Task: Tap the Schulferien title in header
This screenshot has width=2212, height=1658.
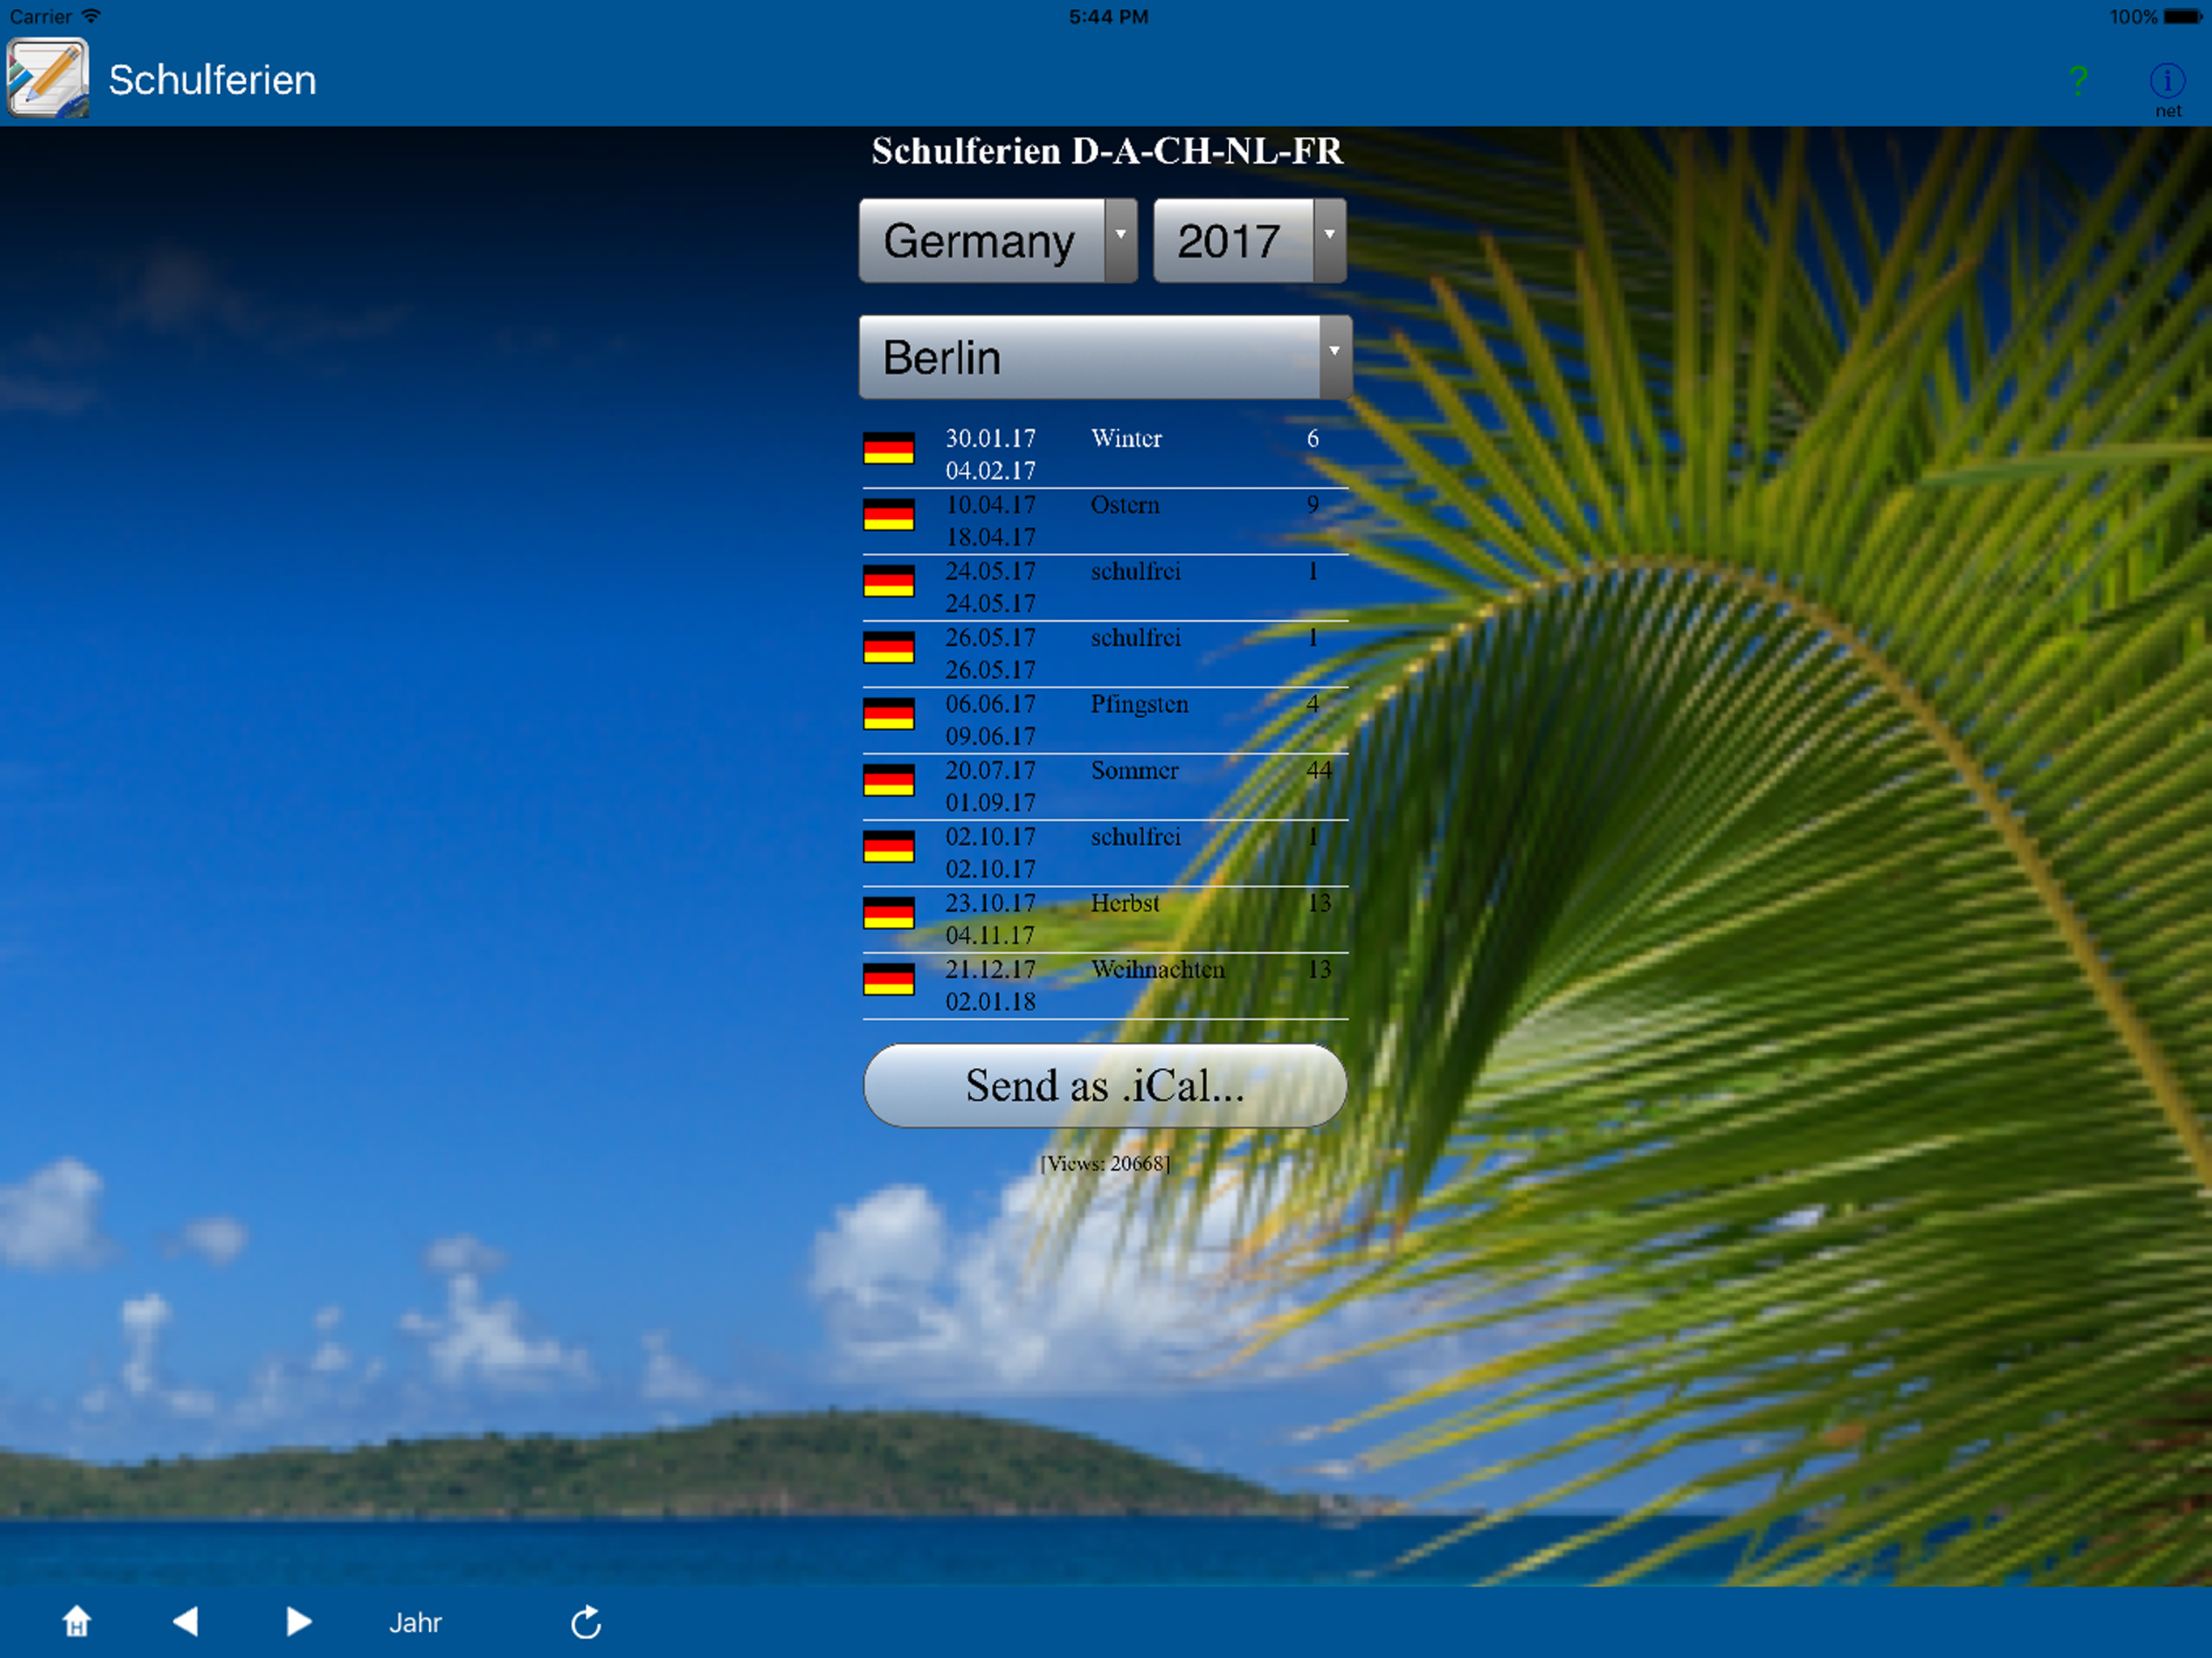Action: pyautogui.click(x=212, y=80)
